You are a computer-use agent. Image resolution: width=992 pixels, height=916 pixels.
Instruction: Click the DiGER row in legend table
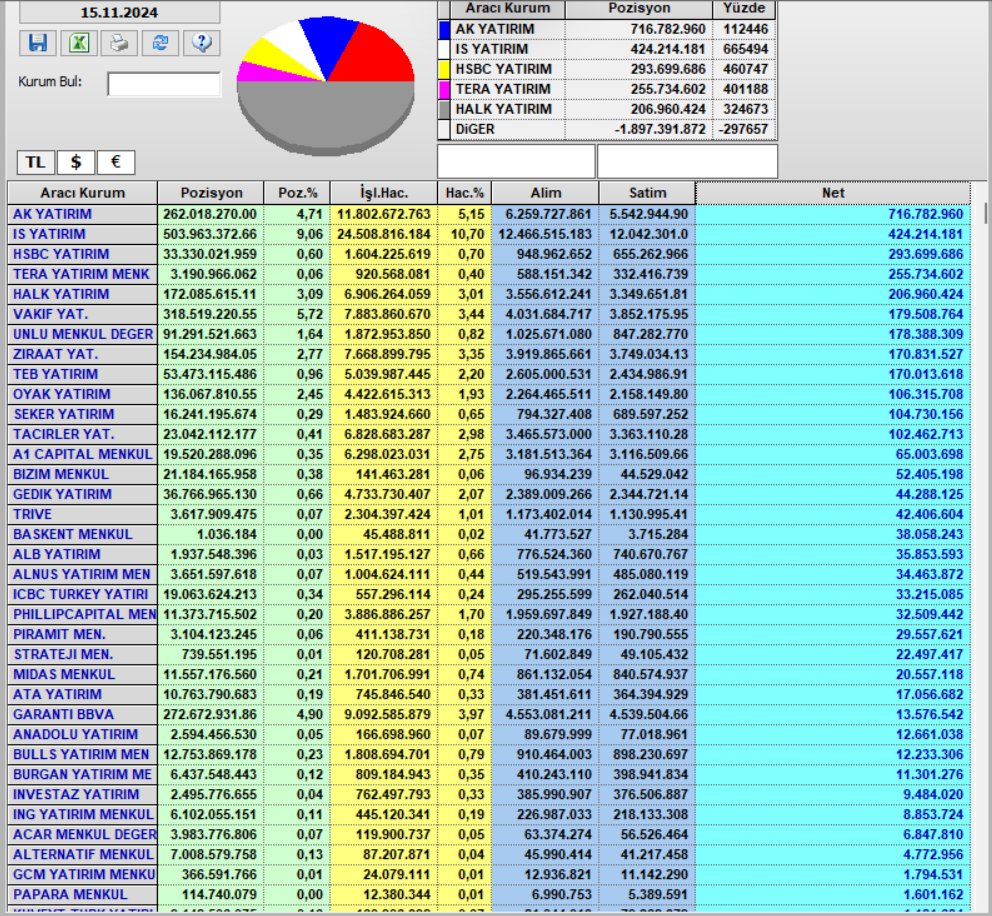click(x=607, y=130)
